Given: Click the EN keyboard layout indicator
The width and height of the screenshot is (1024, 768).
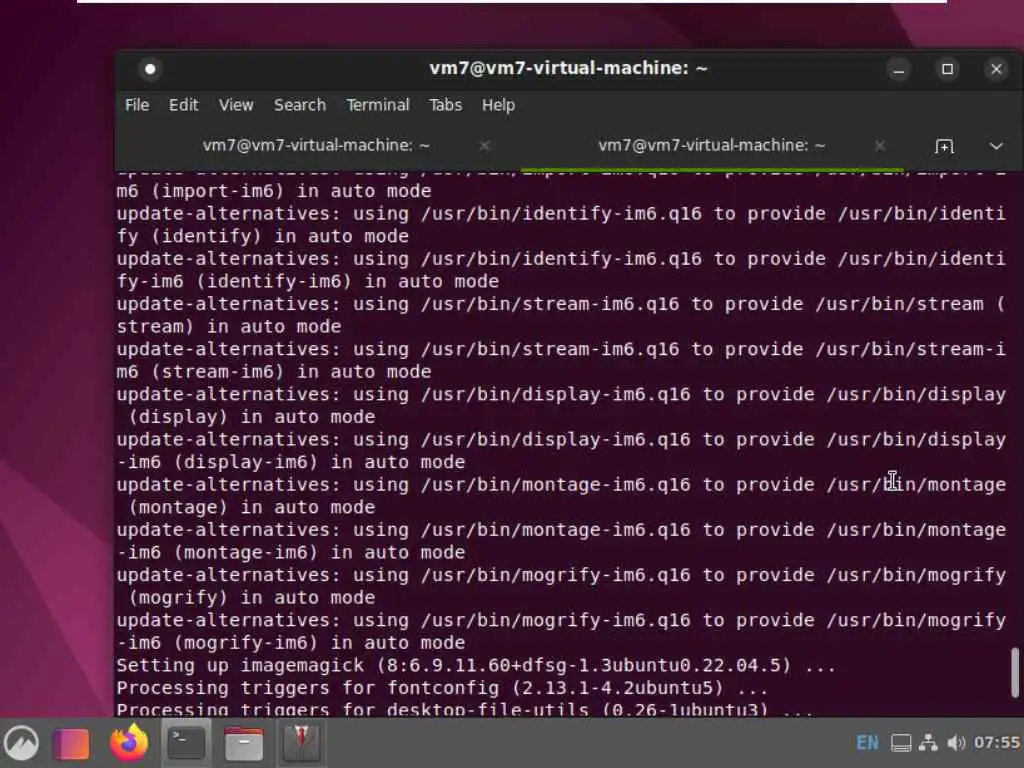Looking at the screenshot, I should coord(867,743).
